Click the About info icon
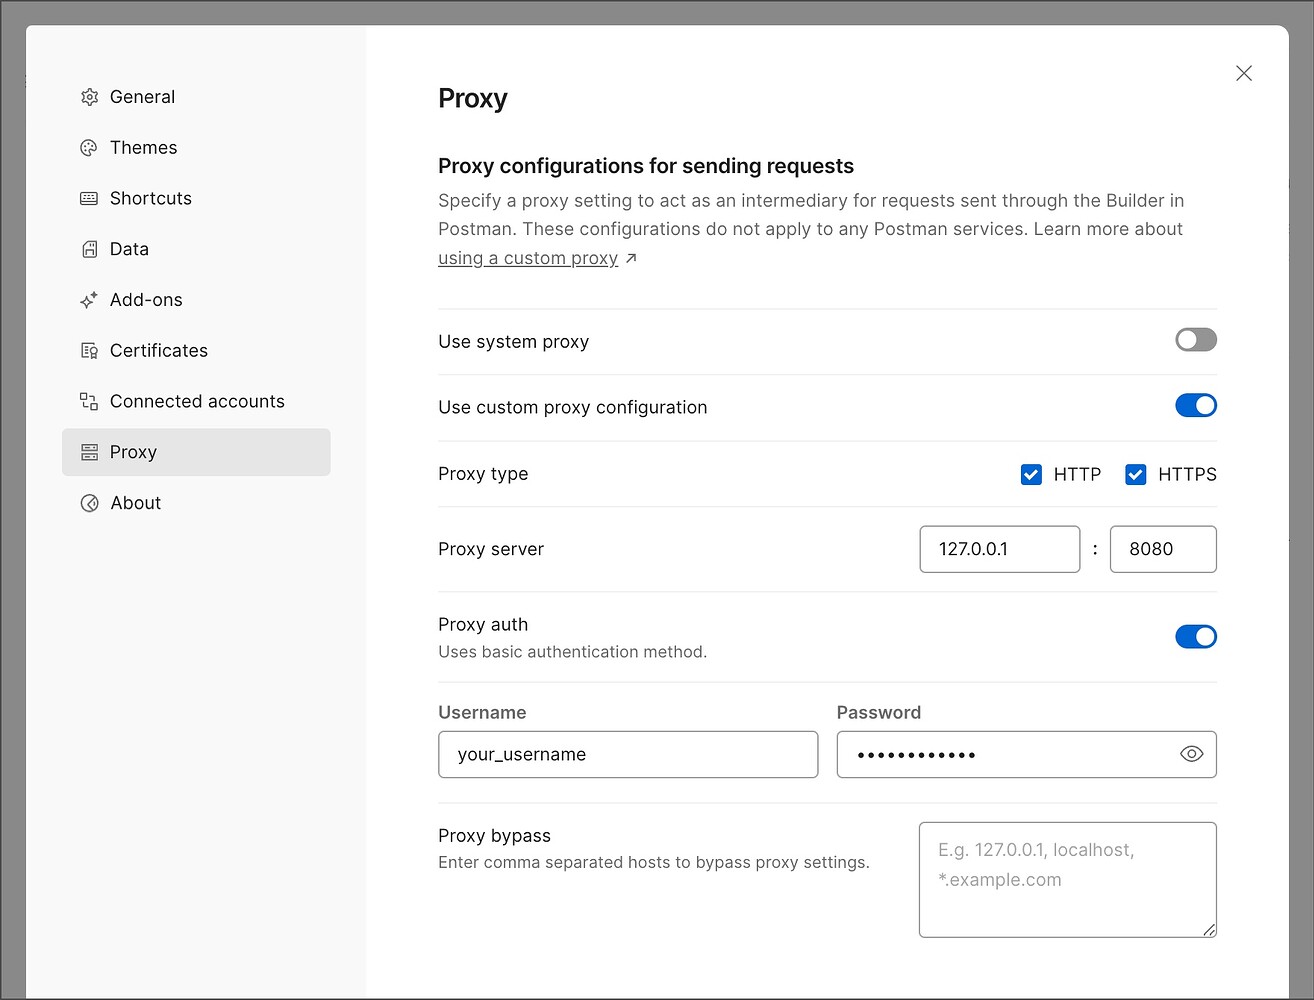This screenshot has width=1314, height=1000. click(x=89, y=503)
